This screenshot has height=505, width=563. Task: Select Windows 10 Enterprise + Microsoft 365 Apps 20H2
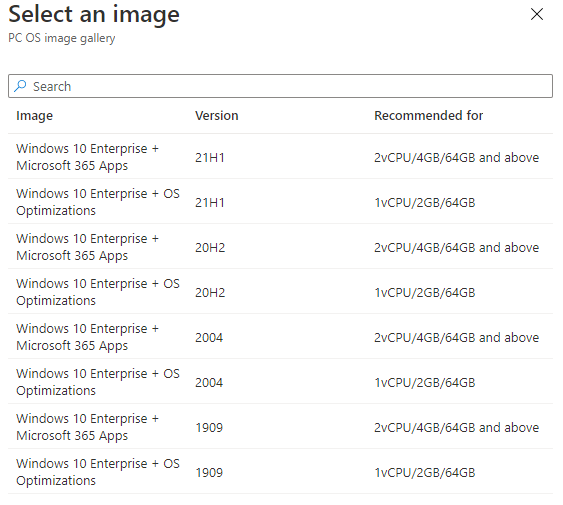tap(280, 246)
